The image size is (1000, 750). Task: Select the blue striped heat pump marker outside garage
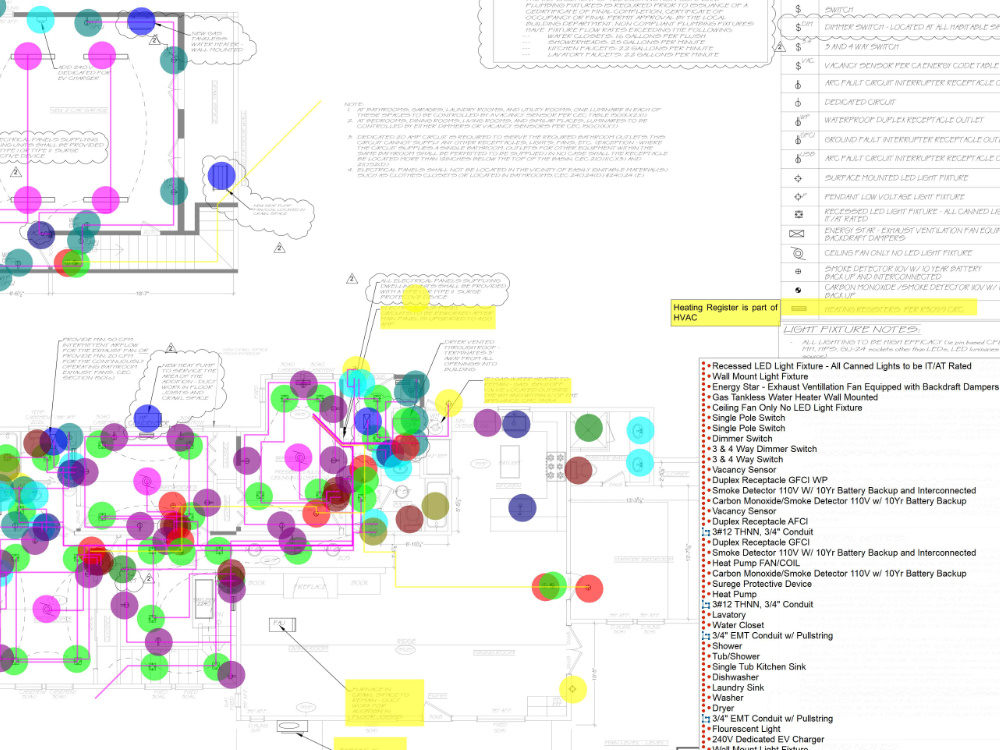coord(221,176)
